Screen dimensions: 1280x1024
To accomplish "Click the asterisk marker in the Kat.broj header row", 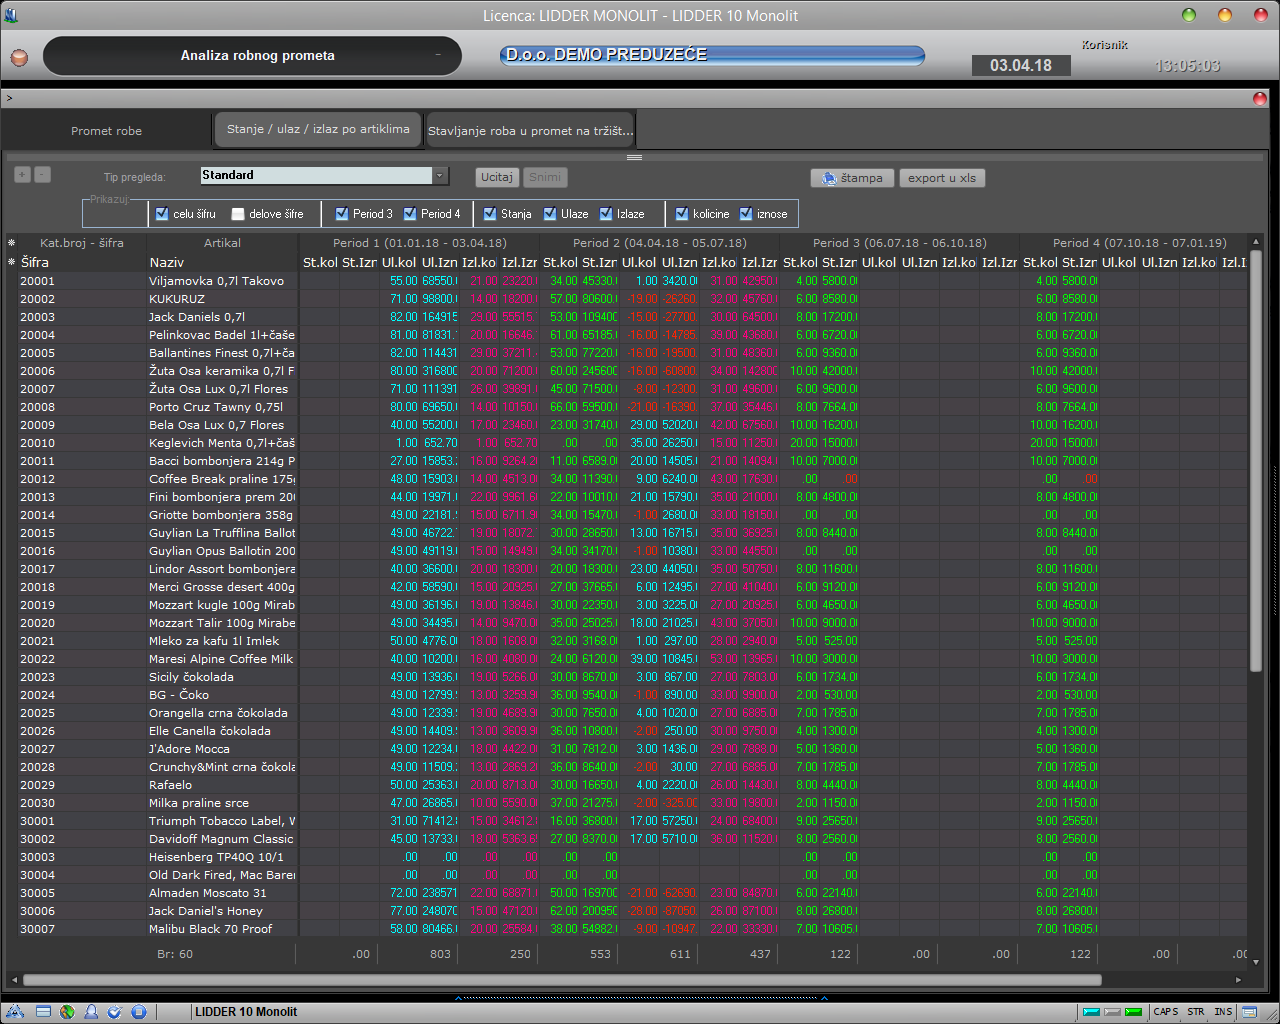I will point(12,243).
